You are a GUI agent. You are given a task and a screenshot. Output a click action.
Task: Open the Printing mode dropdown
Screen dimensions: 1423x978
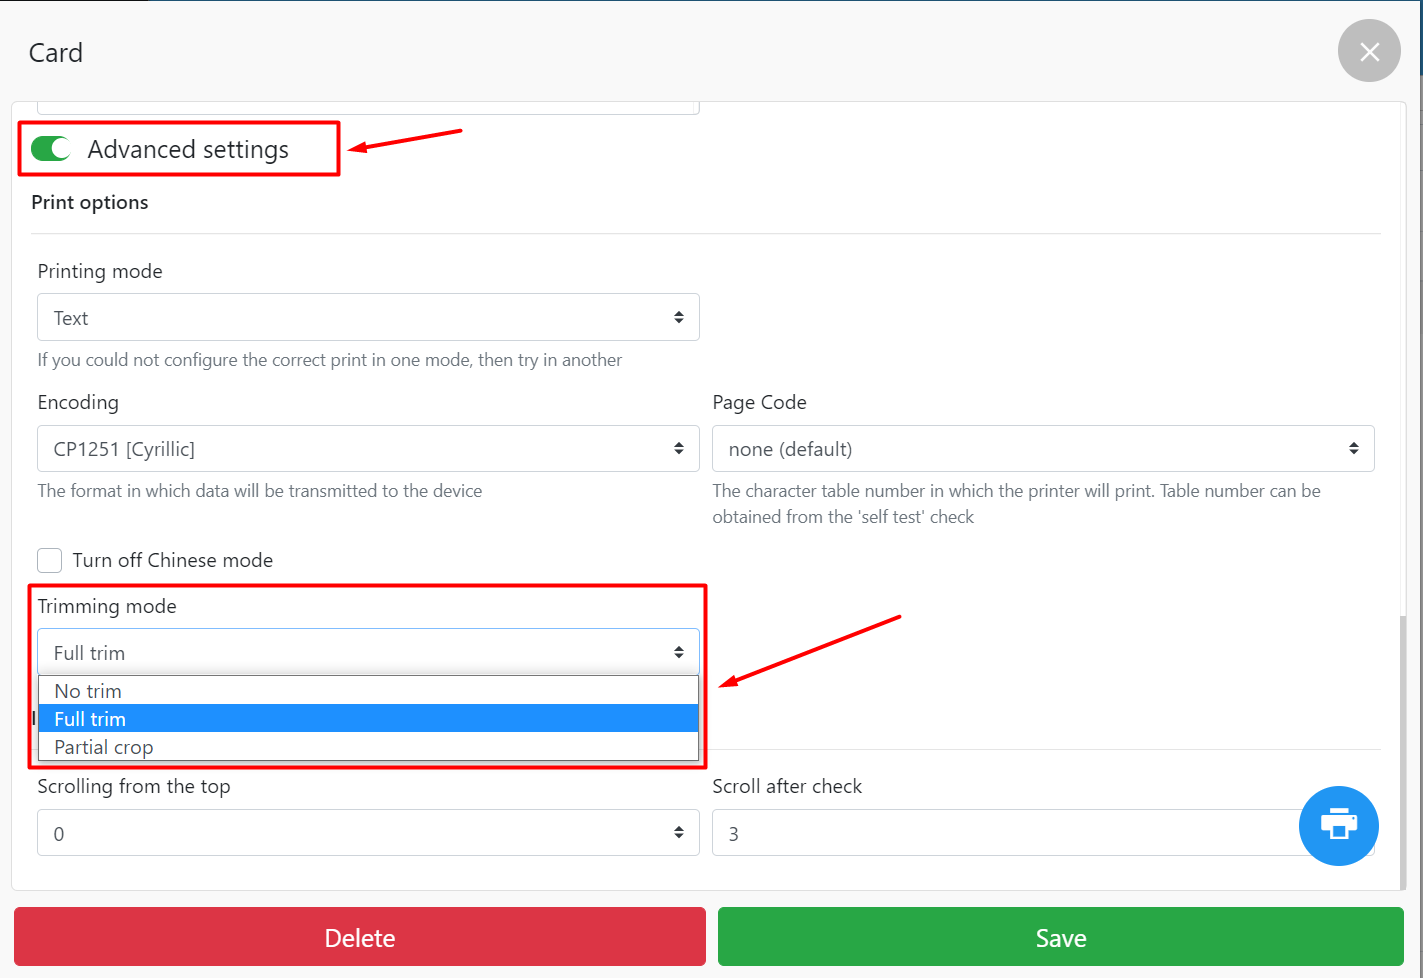pos(367,318)
